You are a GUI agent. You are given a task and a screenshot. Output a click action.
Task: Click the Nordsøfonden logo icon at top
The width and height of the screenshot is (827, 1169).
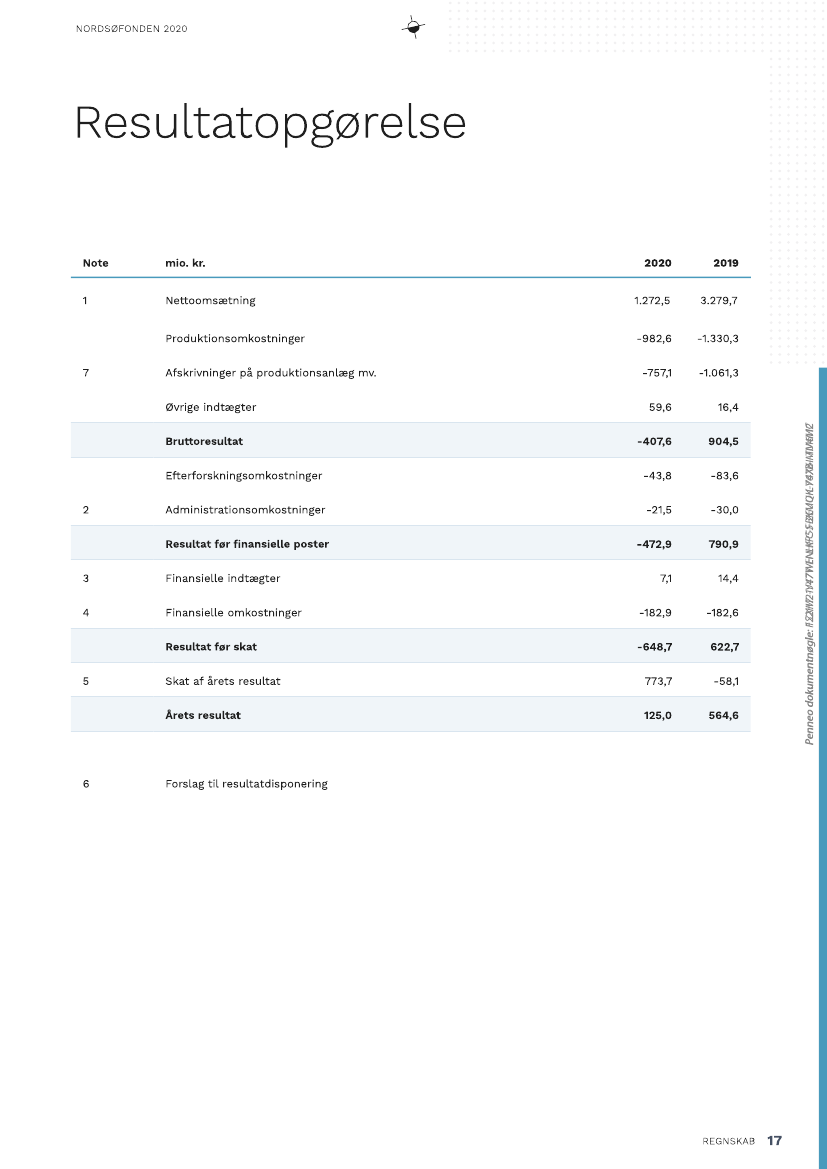click(x=413, y=28)
